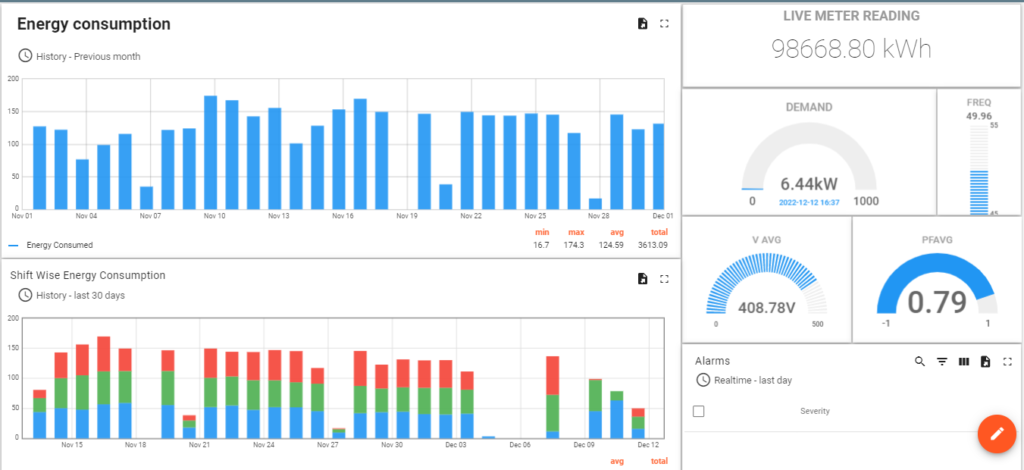1024x470 pixels.
Task: Click the max value 174.3 in legend
Action: tap(574, 245)
